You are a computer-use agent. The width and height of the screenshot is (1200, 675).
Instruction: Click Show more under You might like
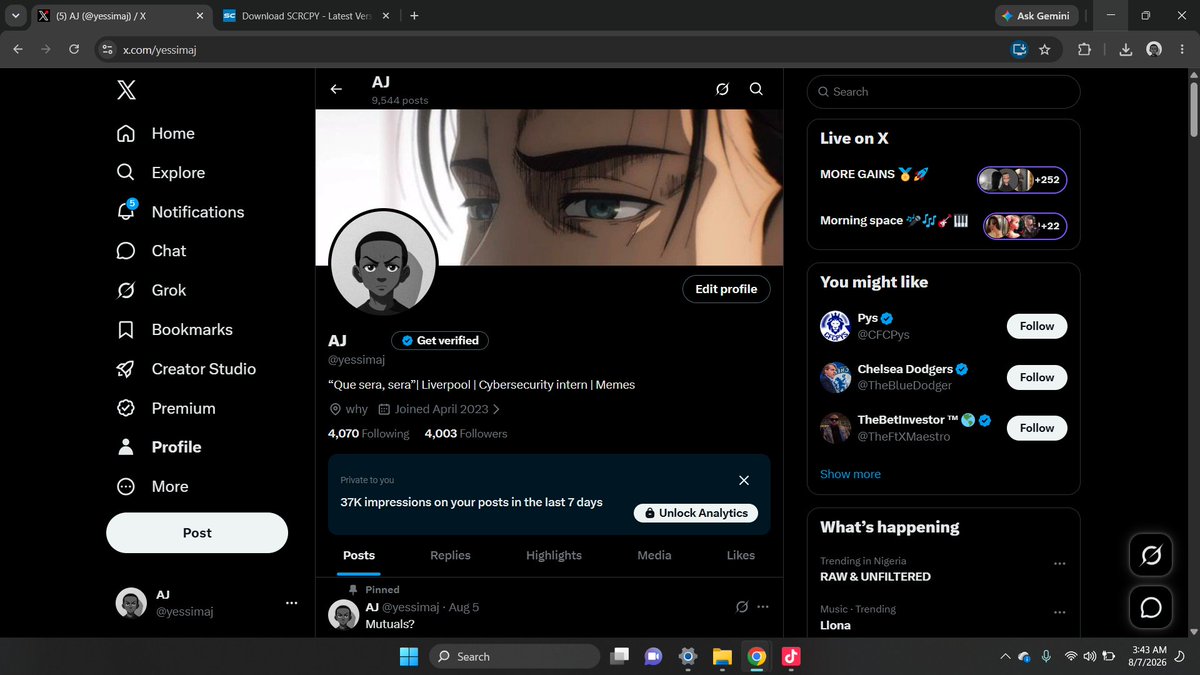(x=850, y=474)
